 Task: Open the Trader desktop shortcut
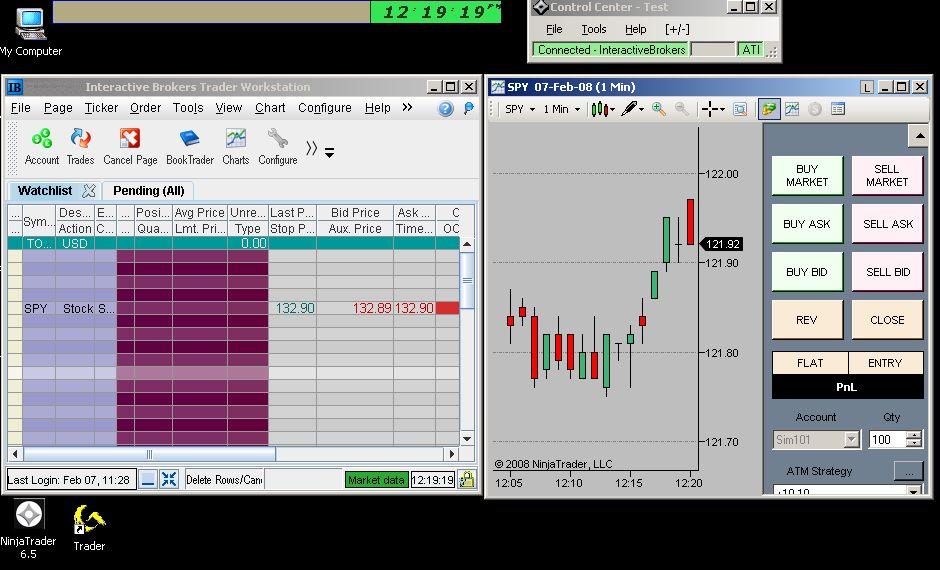pyautogui.click(x=89, y=527)
